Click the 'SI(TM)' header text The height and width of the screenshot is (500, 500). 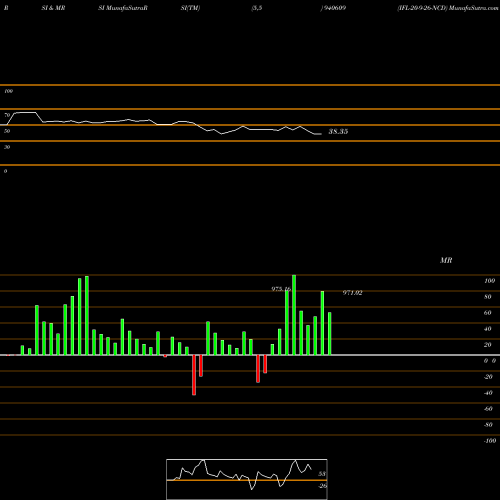click(190, 8)
